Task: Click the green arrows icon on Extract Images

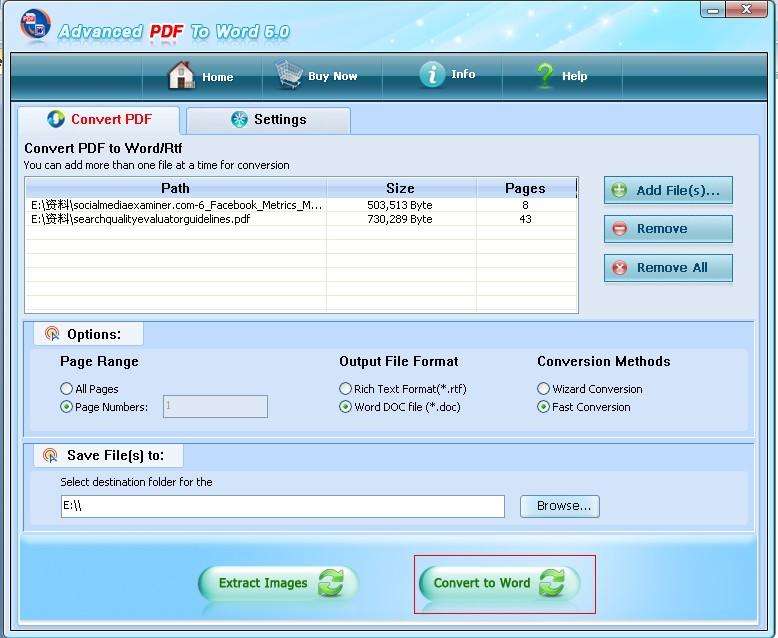Action: click(x=331, y=582)
